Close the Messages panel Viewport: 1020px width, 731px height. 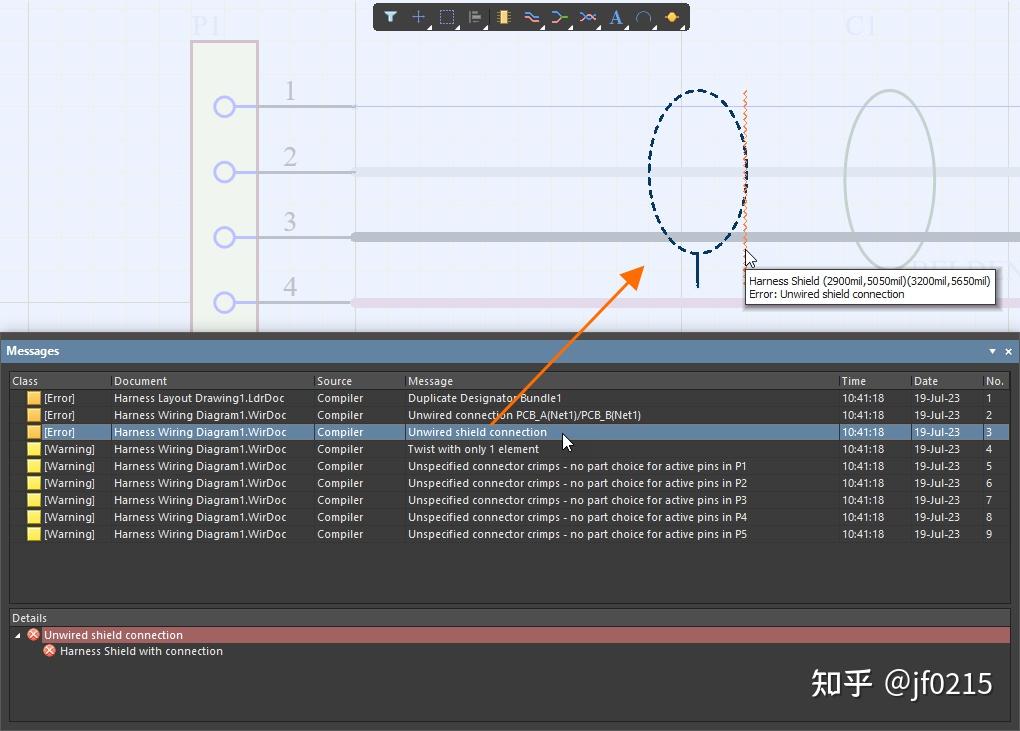[1008, 351]
